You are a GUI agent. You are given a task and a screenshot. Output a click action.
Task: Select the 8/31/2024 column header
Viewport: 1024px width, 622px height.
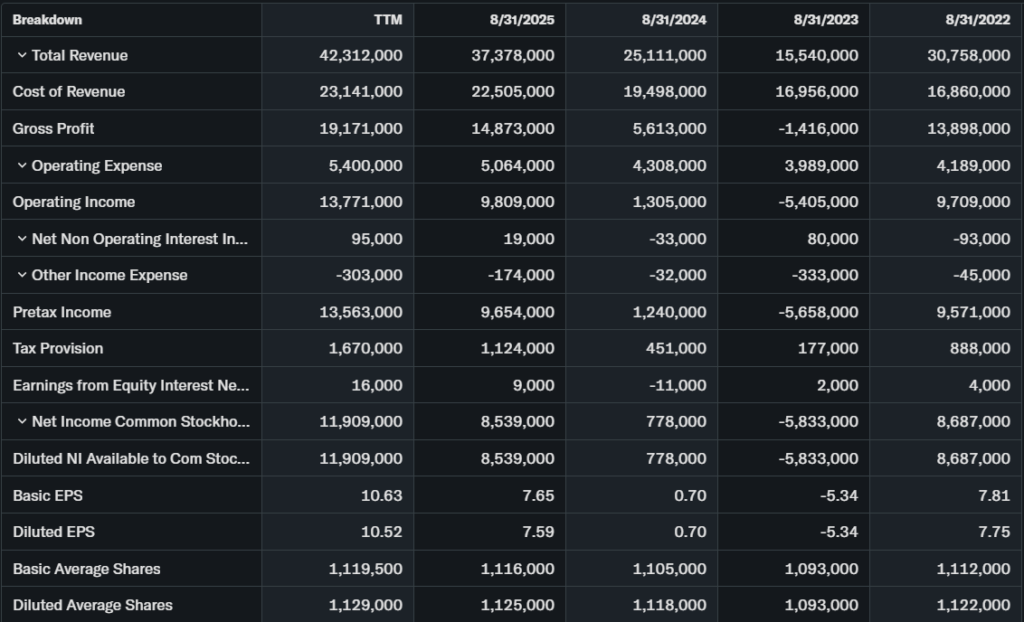tap(676, 20)
